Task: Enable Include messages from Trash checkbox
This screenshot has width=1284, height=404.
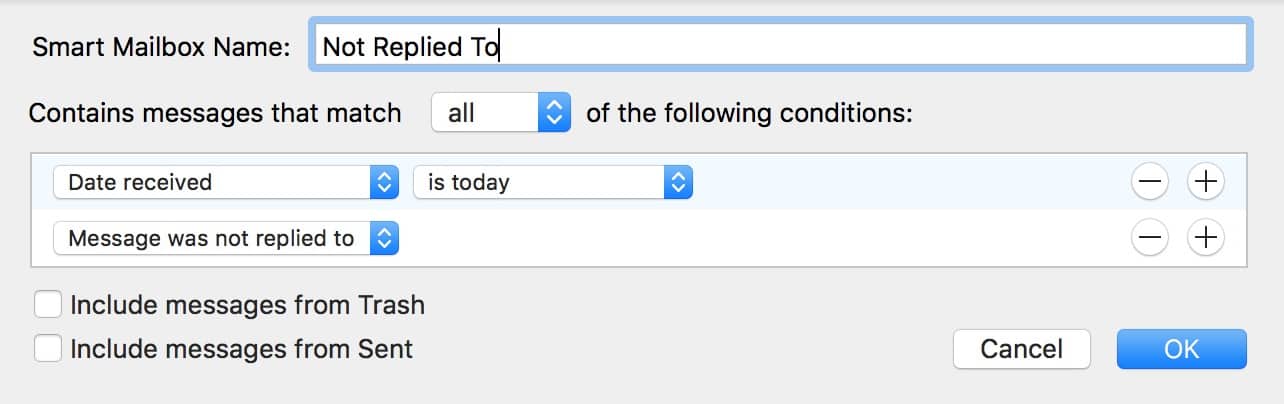Action: [47, 304]
